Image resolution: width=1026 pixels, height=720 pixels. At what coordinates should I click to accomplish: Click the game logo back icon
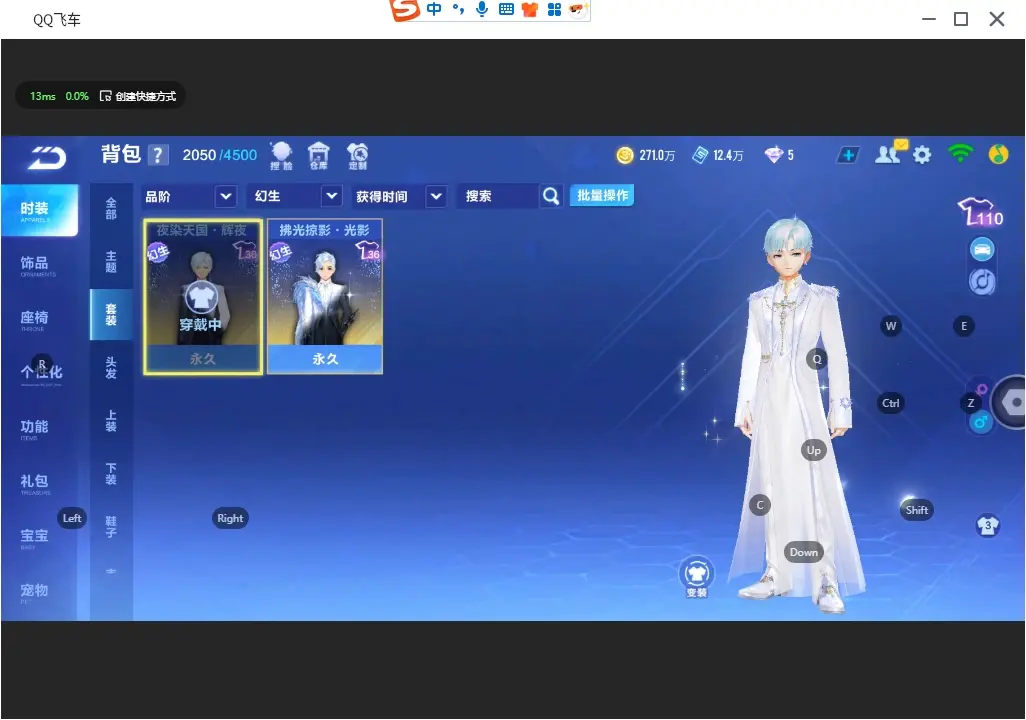point(47,158)
